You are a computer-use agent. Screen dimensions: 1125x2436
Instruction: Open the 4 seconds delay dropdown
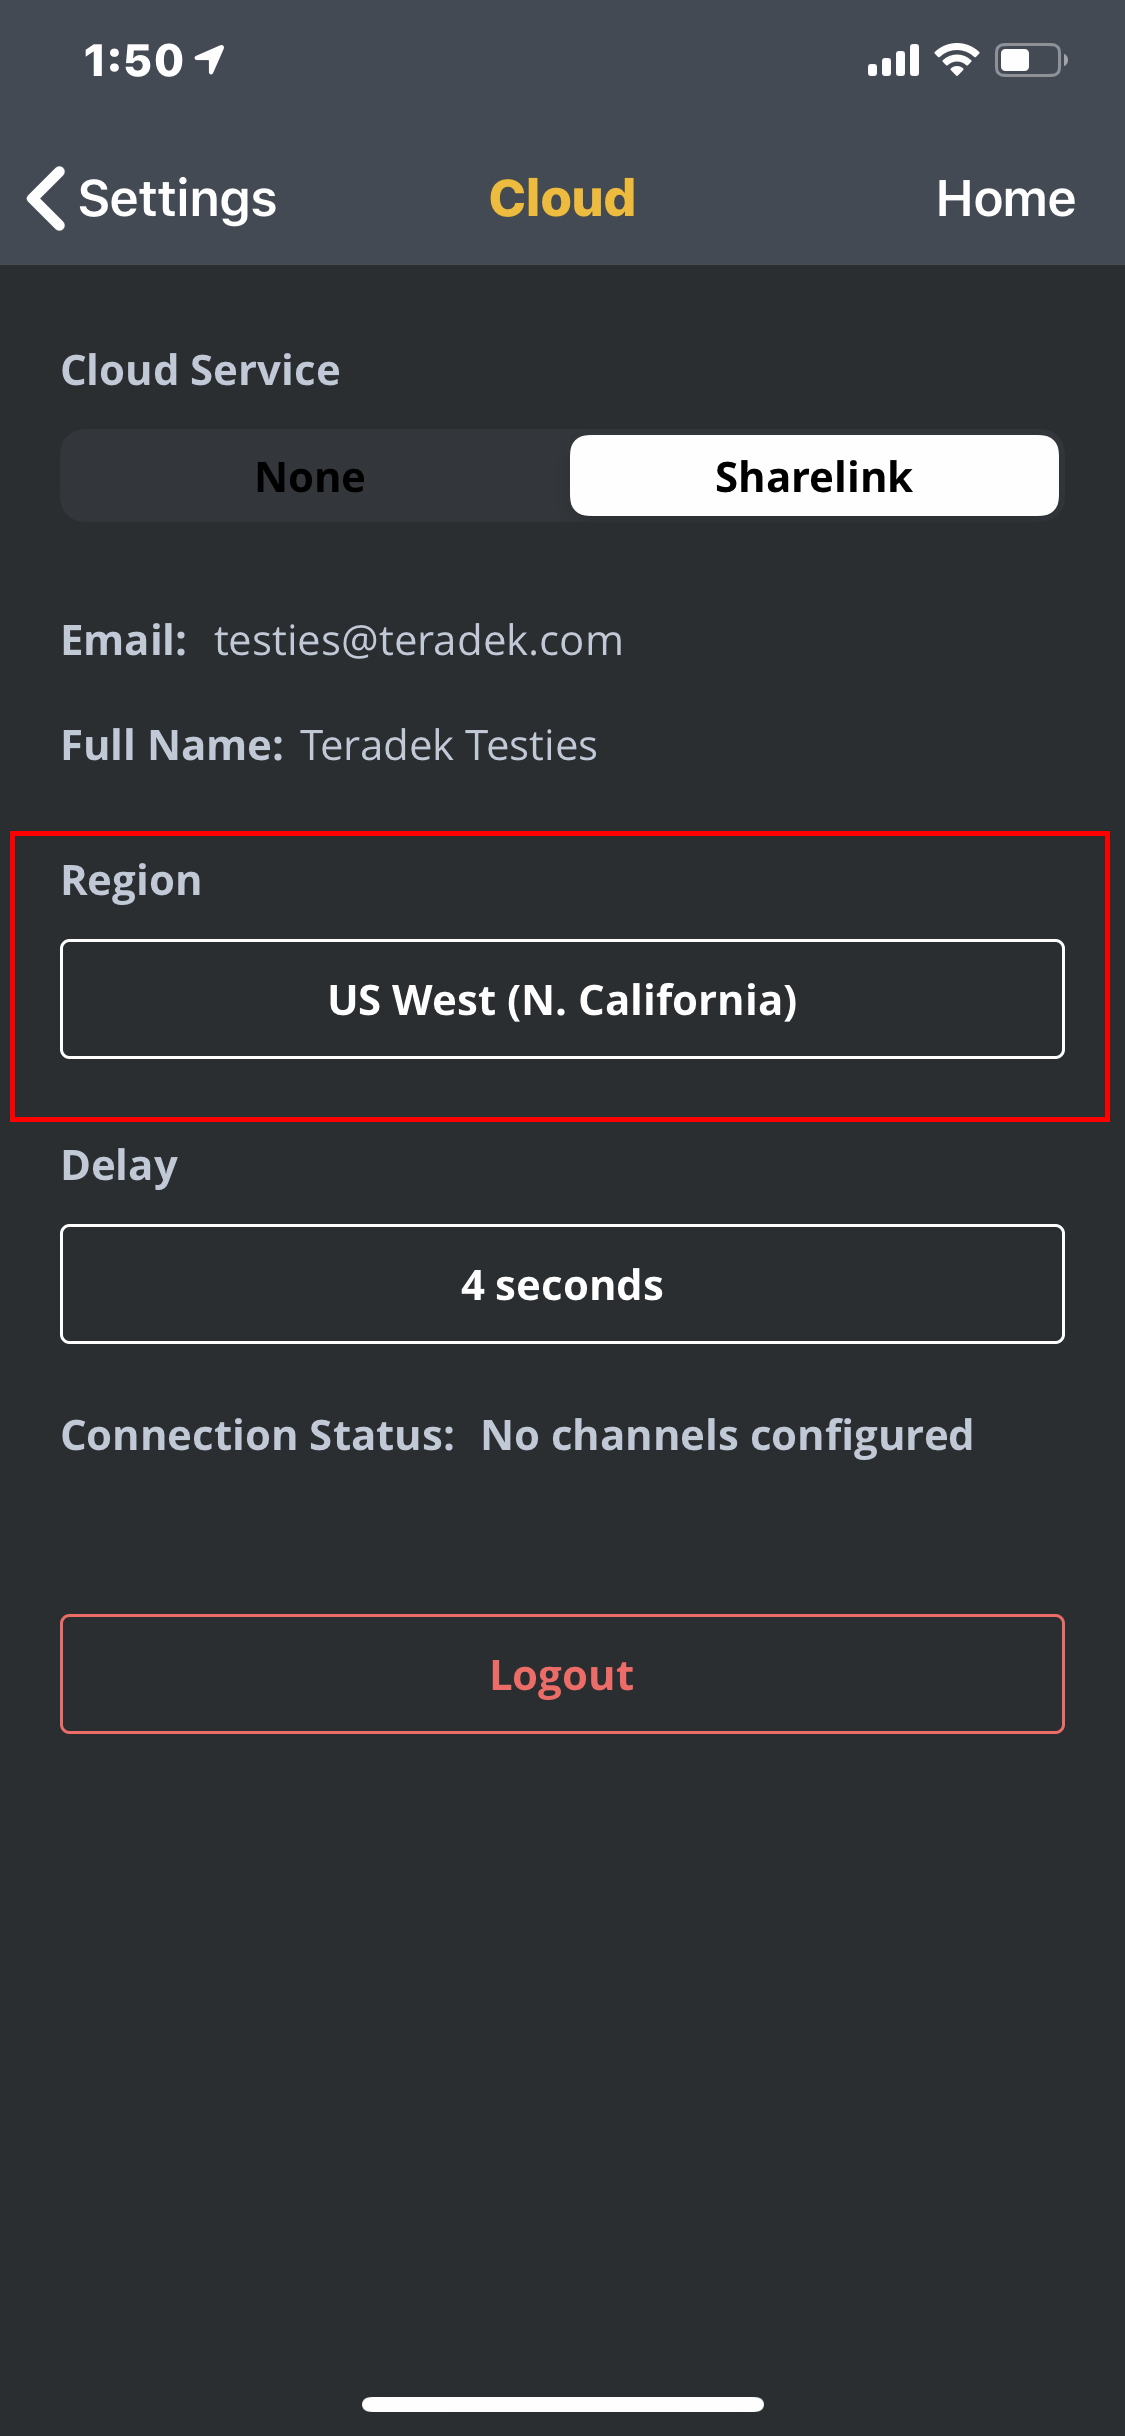click(x=562, y=1284)
